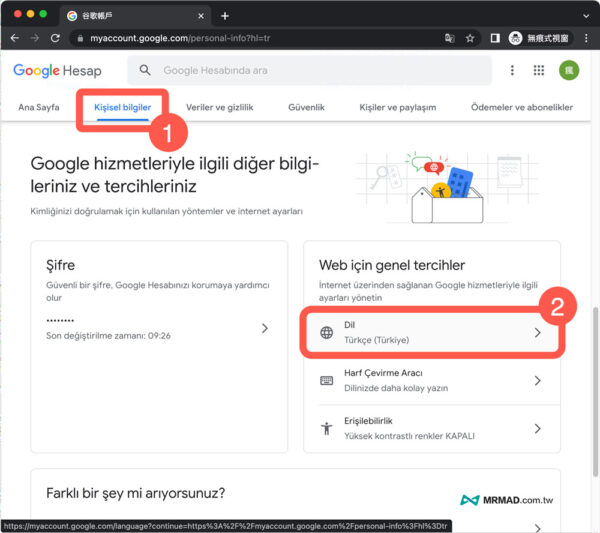Click the browser forward arrow

pyautogui.click(x=35, y=38)
